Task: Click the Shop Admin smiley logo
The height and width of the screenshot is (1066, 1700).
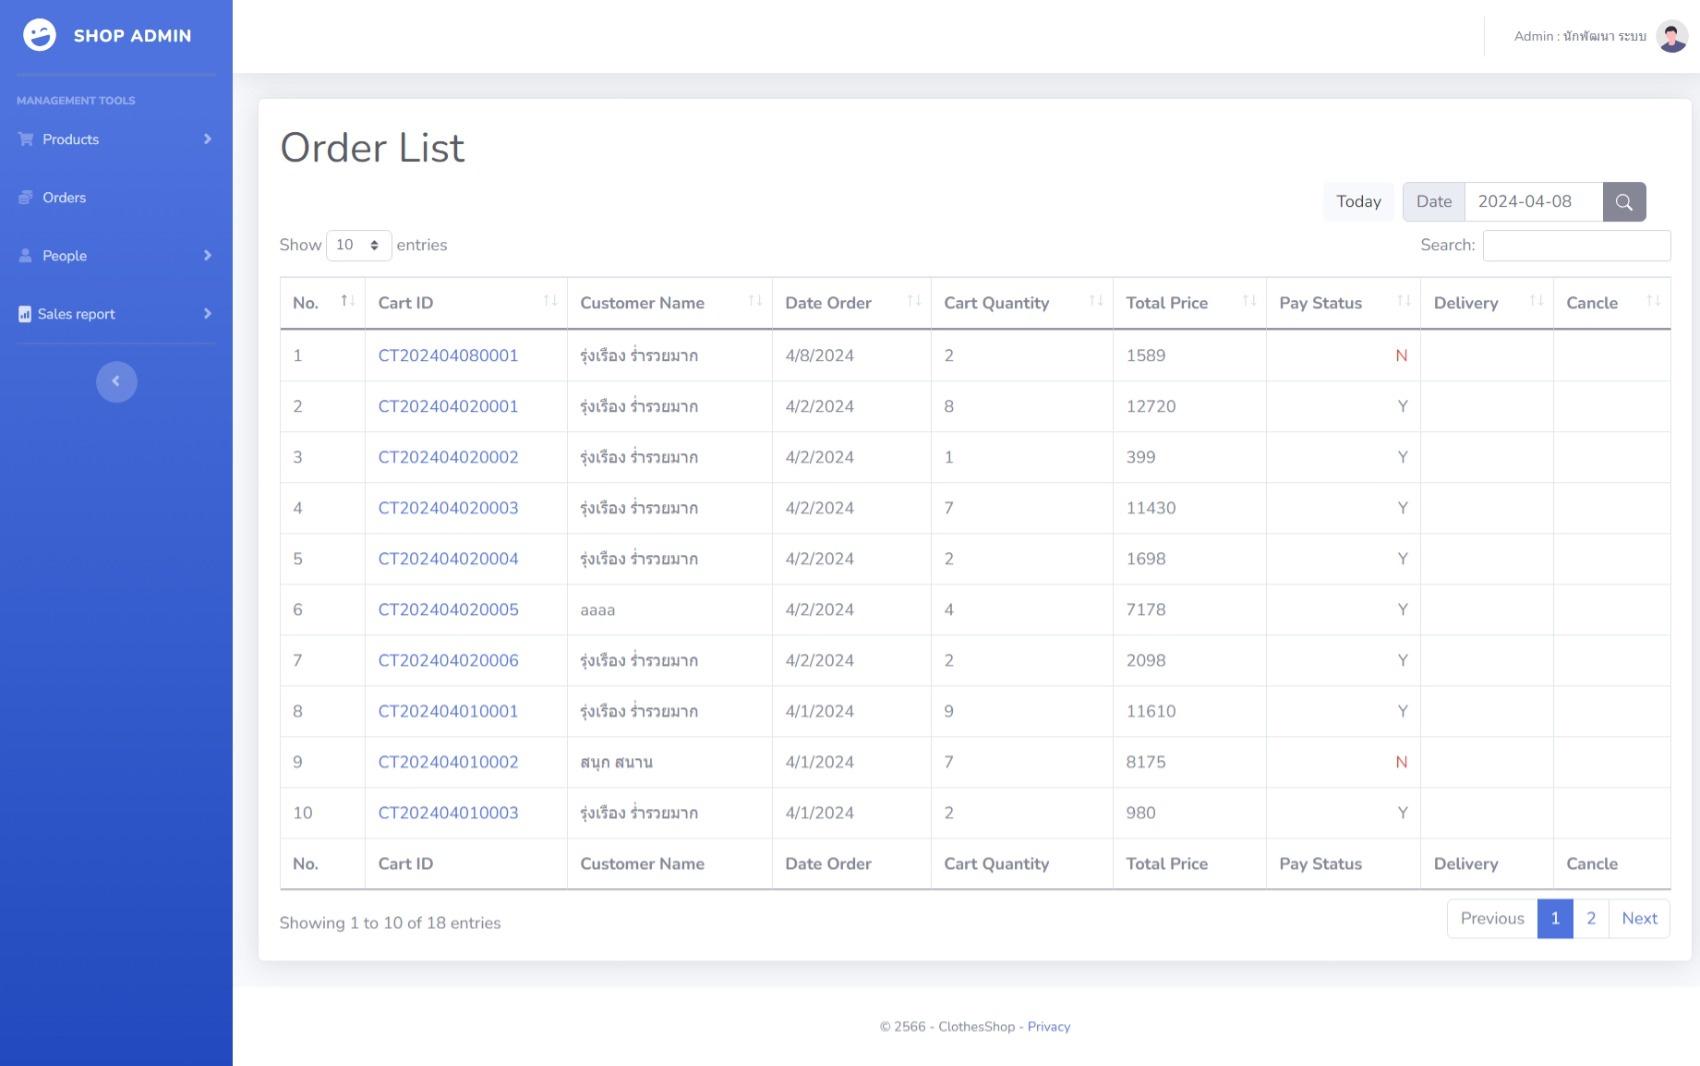Action: coord(39,35)
